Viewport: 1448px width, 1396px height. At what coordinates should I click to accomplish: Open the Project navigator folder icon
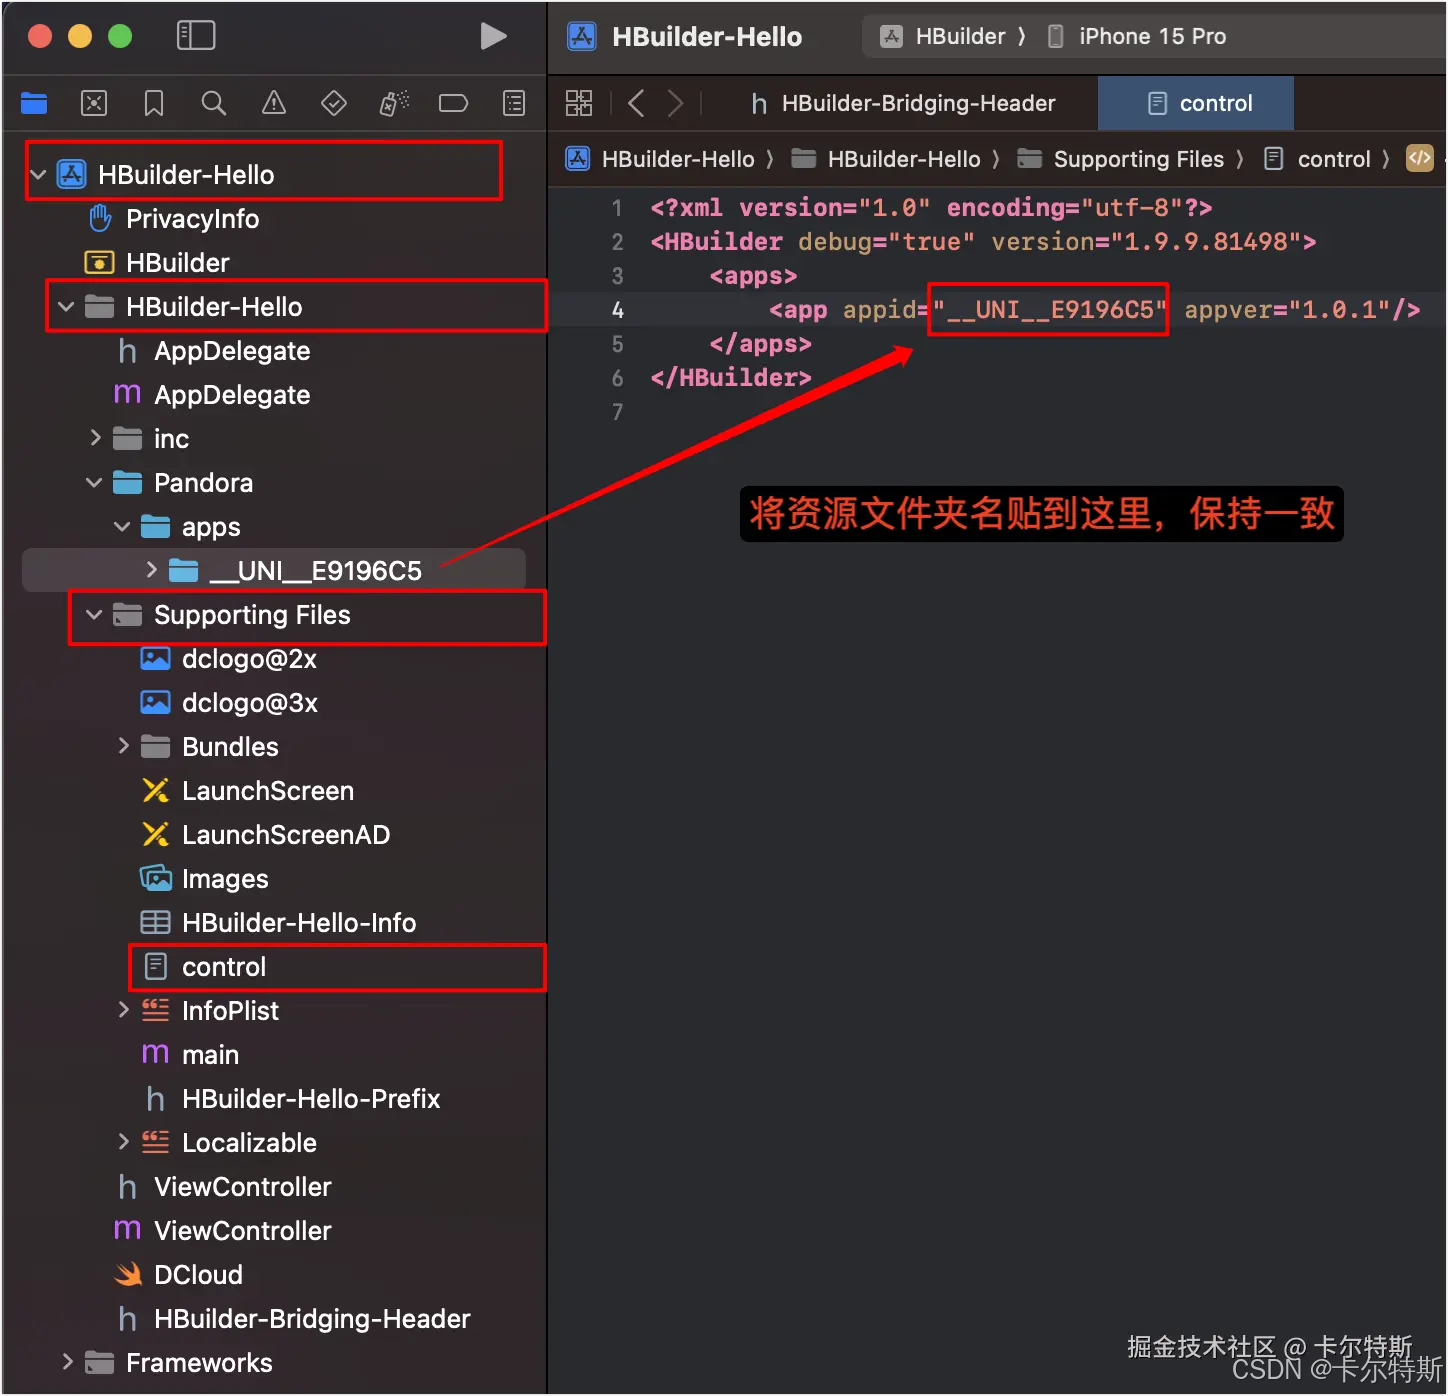(34, 103)
